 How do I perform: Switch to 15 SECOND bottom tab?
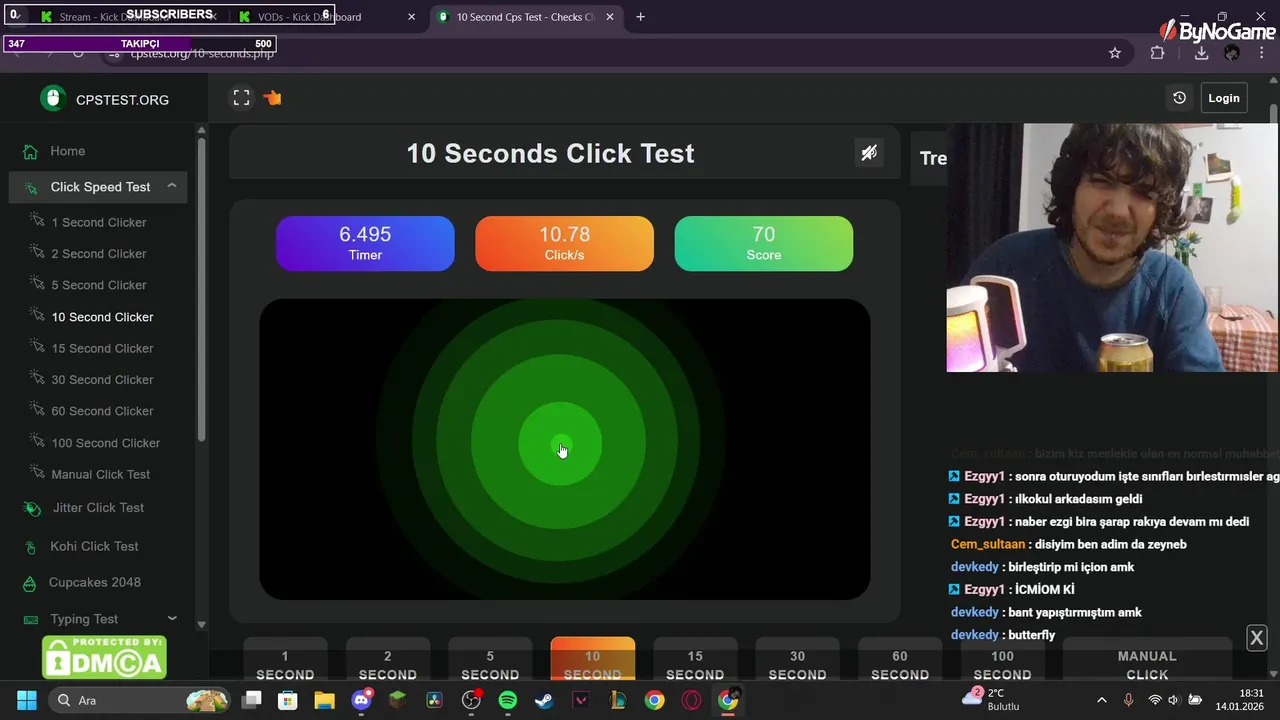pos(695,660)
